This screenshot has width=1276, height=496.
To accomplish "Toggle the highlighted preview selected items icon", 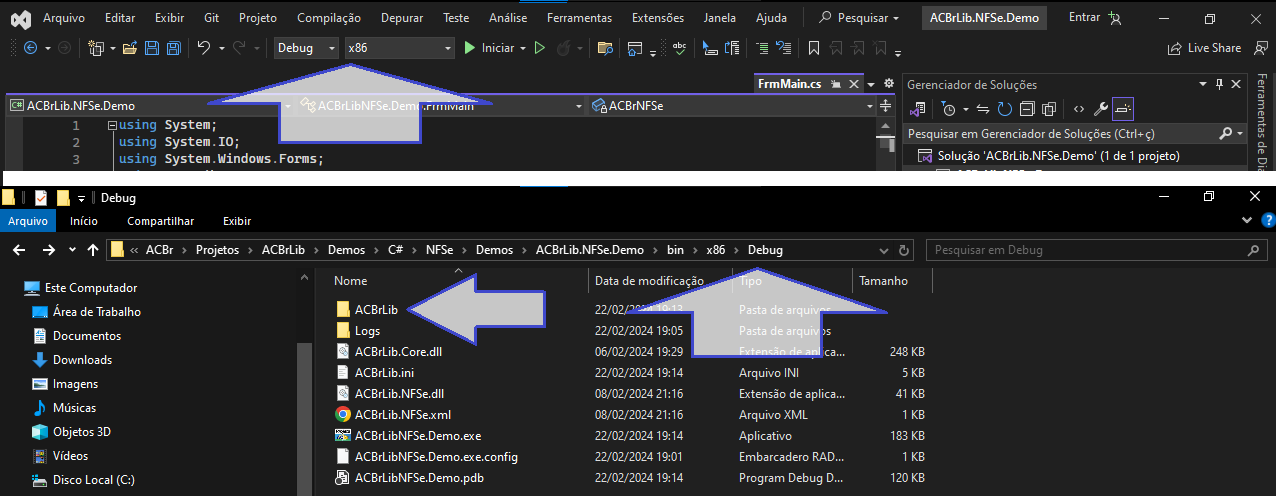I will pyautogui.click(x=1123, y=109).
